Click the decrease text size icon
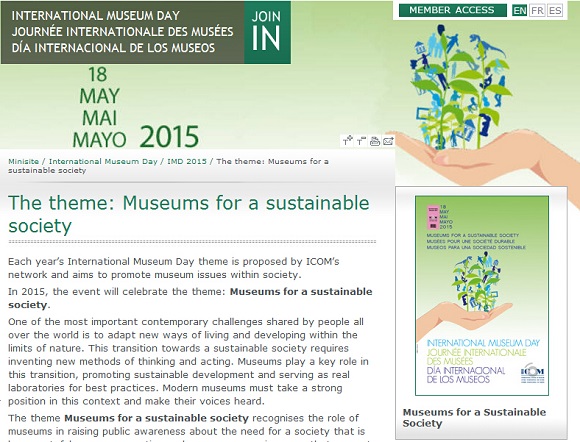Image resolution: width=580 pixels, height=442 pixels. coord(361,141)
